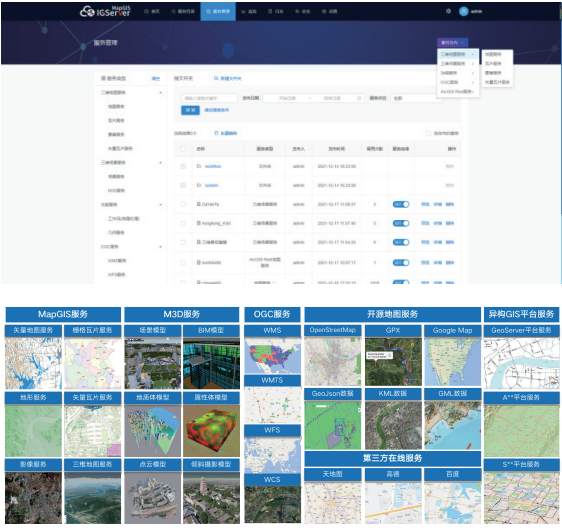Viewport: 562px width, 528px height.
Task: Open the workflow folder link
Action: pos(213,166)
